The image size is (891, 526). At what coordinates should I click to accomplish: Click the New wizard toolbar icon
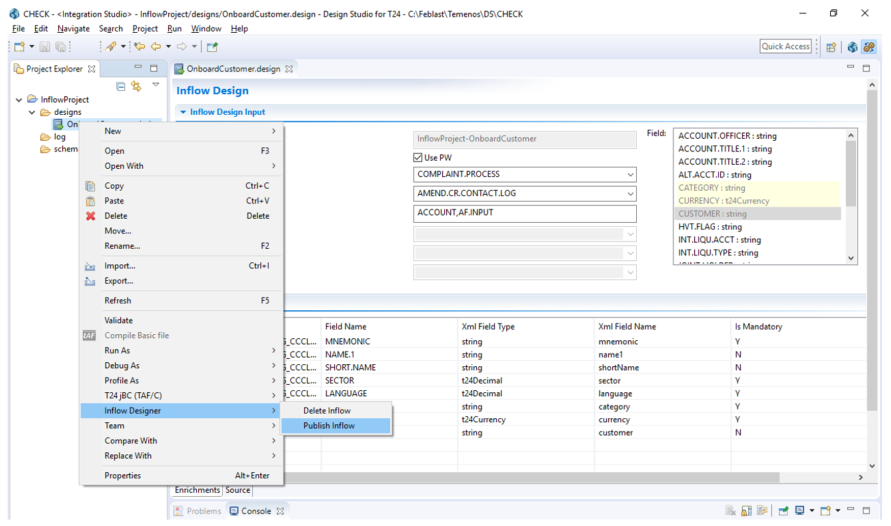click(19, 47)
